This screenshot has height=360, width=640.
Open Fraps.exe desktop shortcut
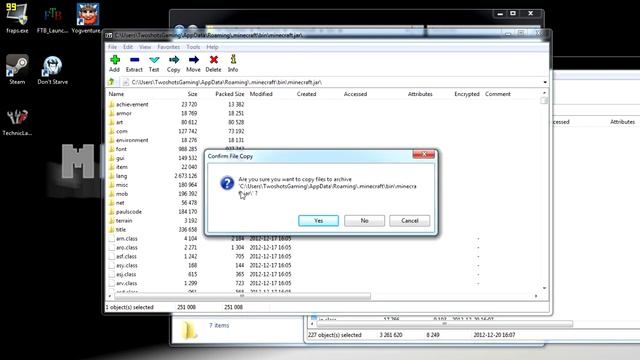tap(17, 18)
